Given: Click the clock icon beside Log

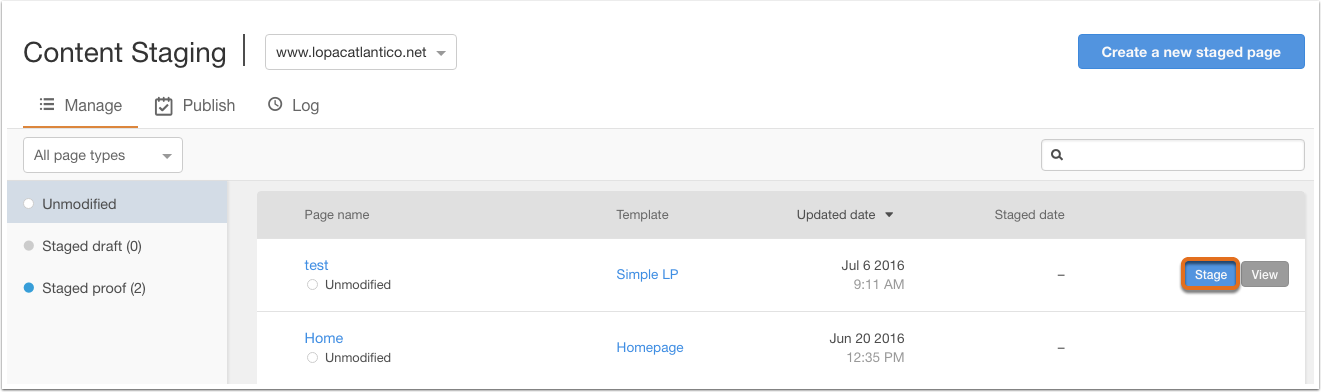Looking at the screenshot, I should (275, 104).
